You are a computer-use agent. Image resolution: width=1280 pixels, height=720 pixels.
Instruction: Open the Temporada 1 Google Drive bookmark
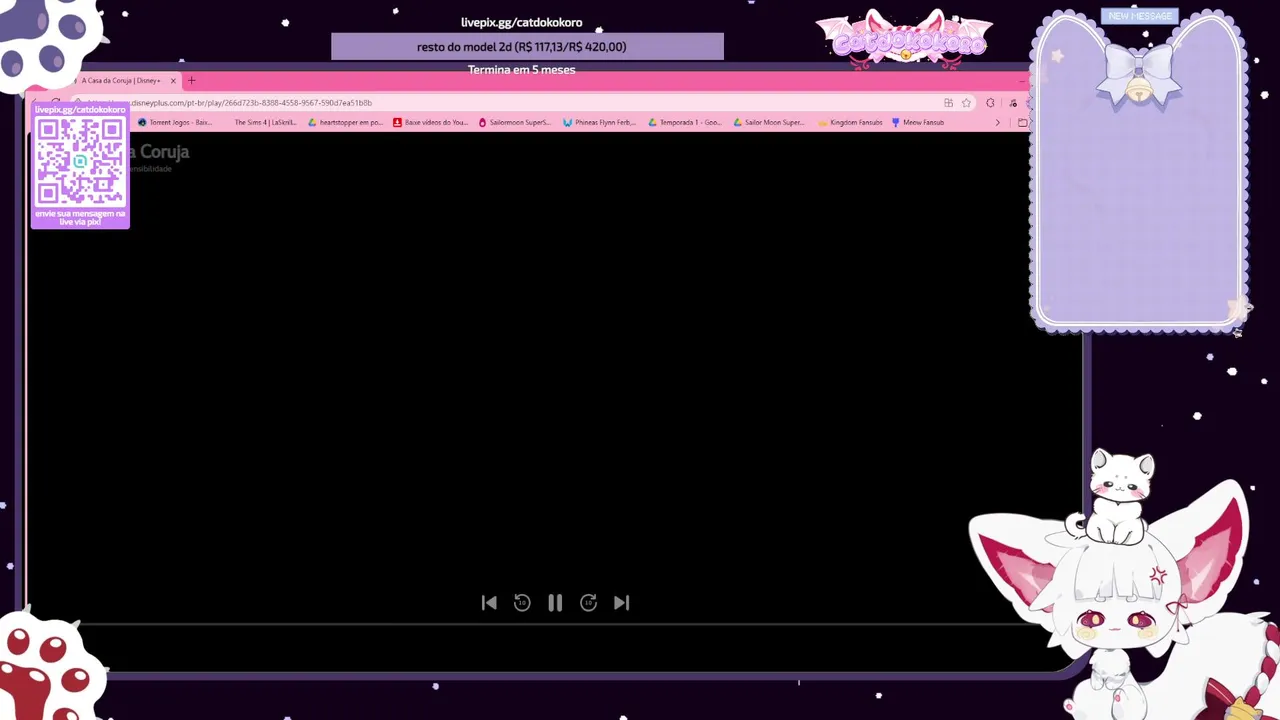click(684, 122)
